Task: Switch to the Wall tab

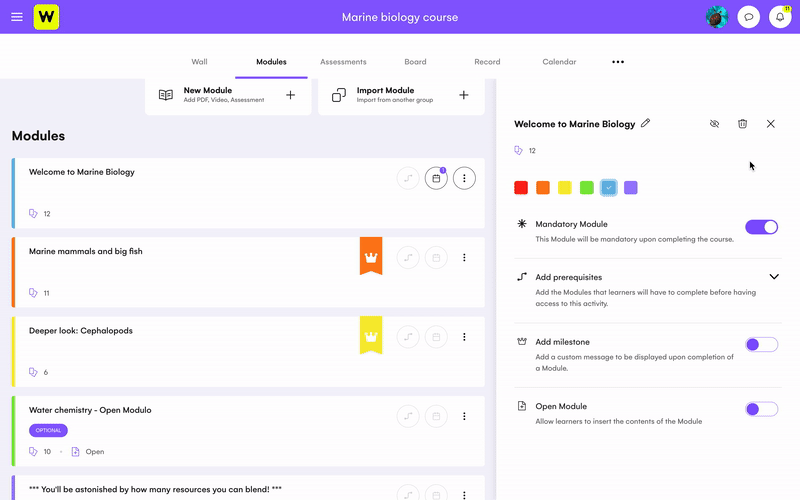Action: [x=199, y=62]
